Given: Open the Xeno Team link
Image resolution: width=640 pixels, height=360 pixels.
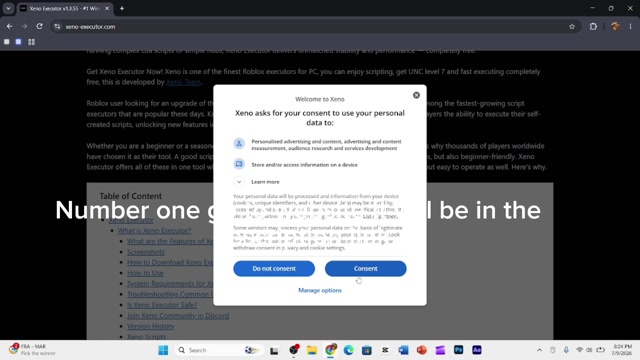Looking at the screenshot, I should 183,82.
